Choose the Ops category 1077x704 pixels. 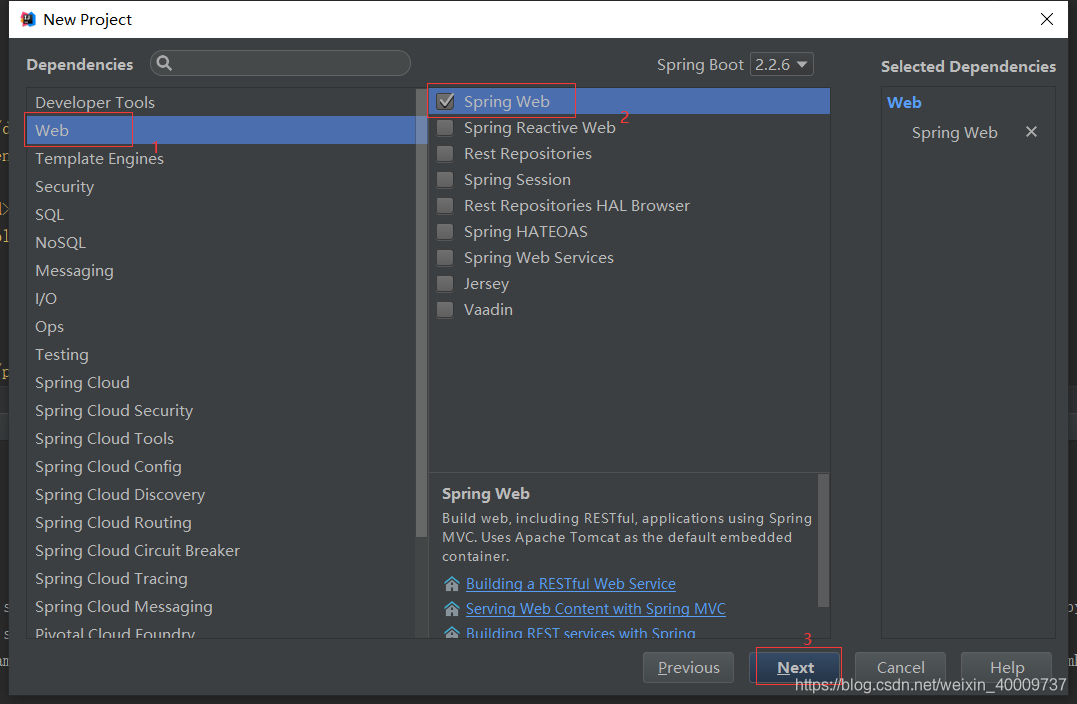[x=221, y=327]
